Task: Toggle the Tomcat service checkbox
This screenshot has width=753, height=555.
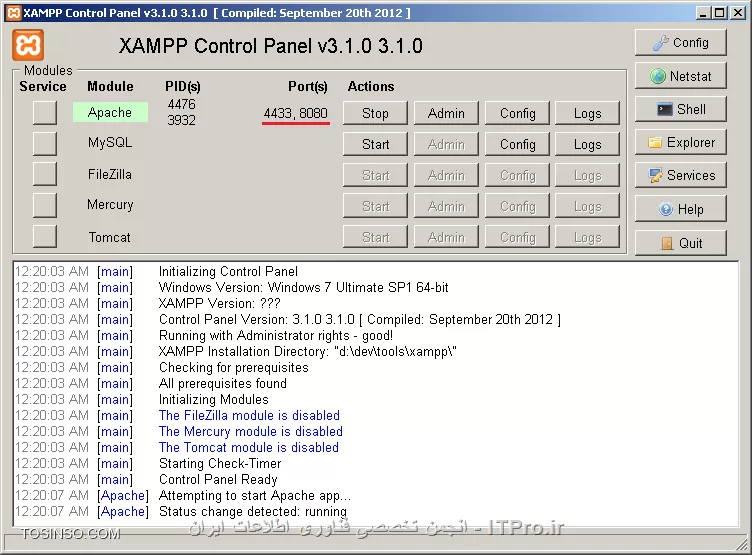Action: click(45, 237)
